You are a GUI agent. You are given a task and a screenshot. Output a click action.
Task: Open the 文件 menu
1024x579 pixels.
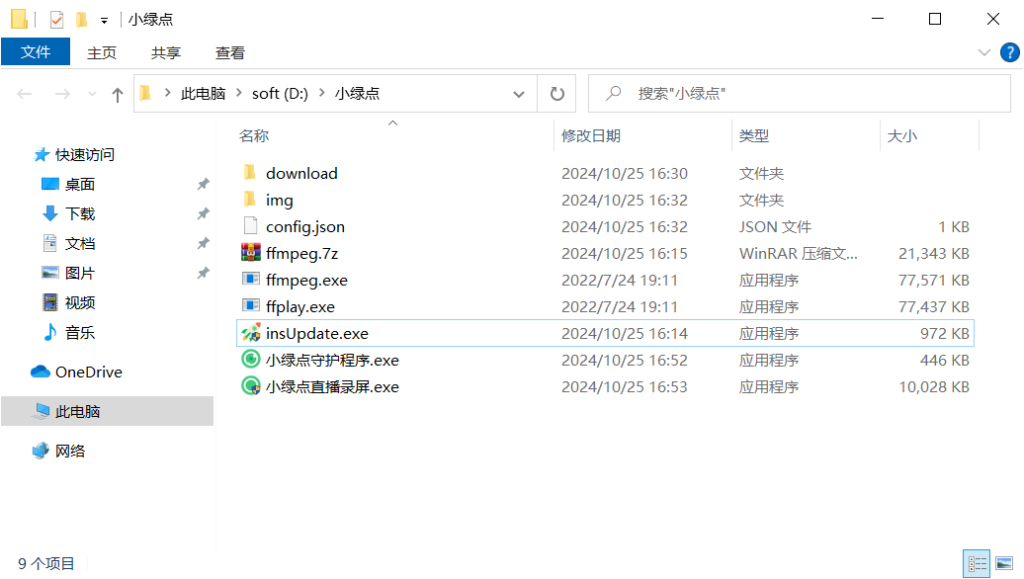(x=36, y=52)
